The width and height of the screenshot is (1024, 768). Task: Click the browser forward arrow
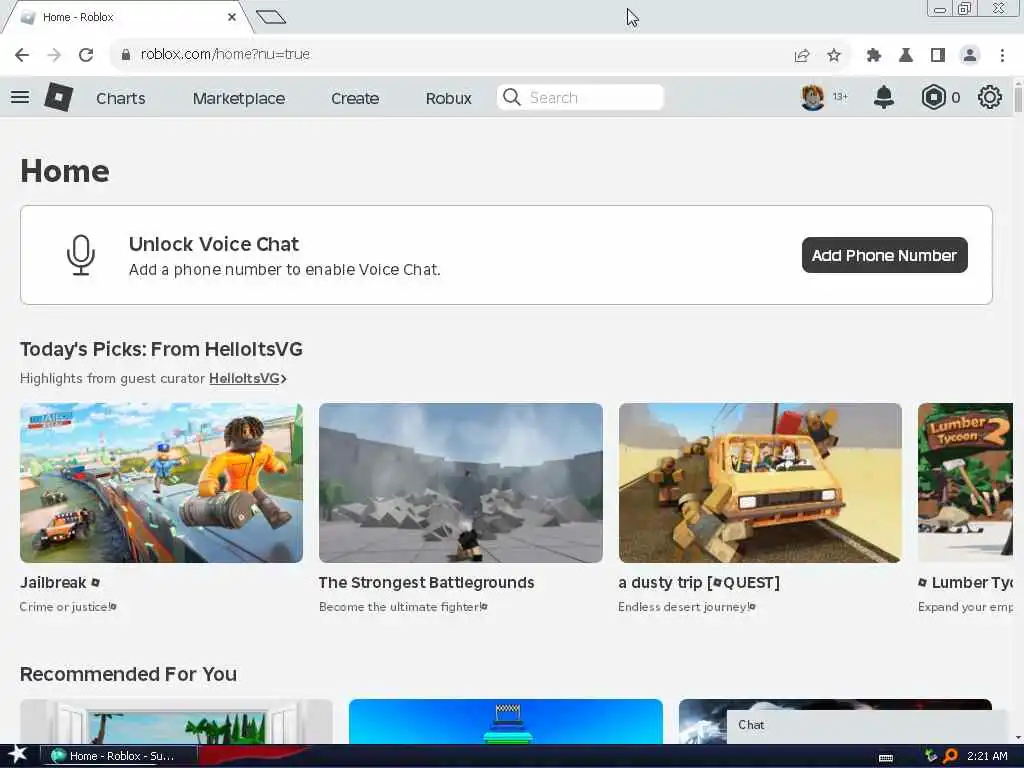[54, 55]
